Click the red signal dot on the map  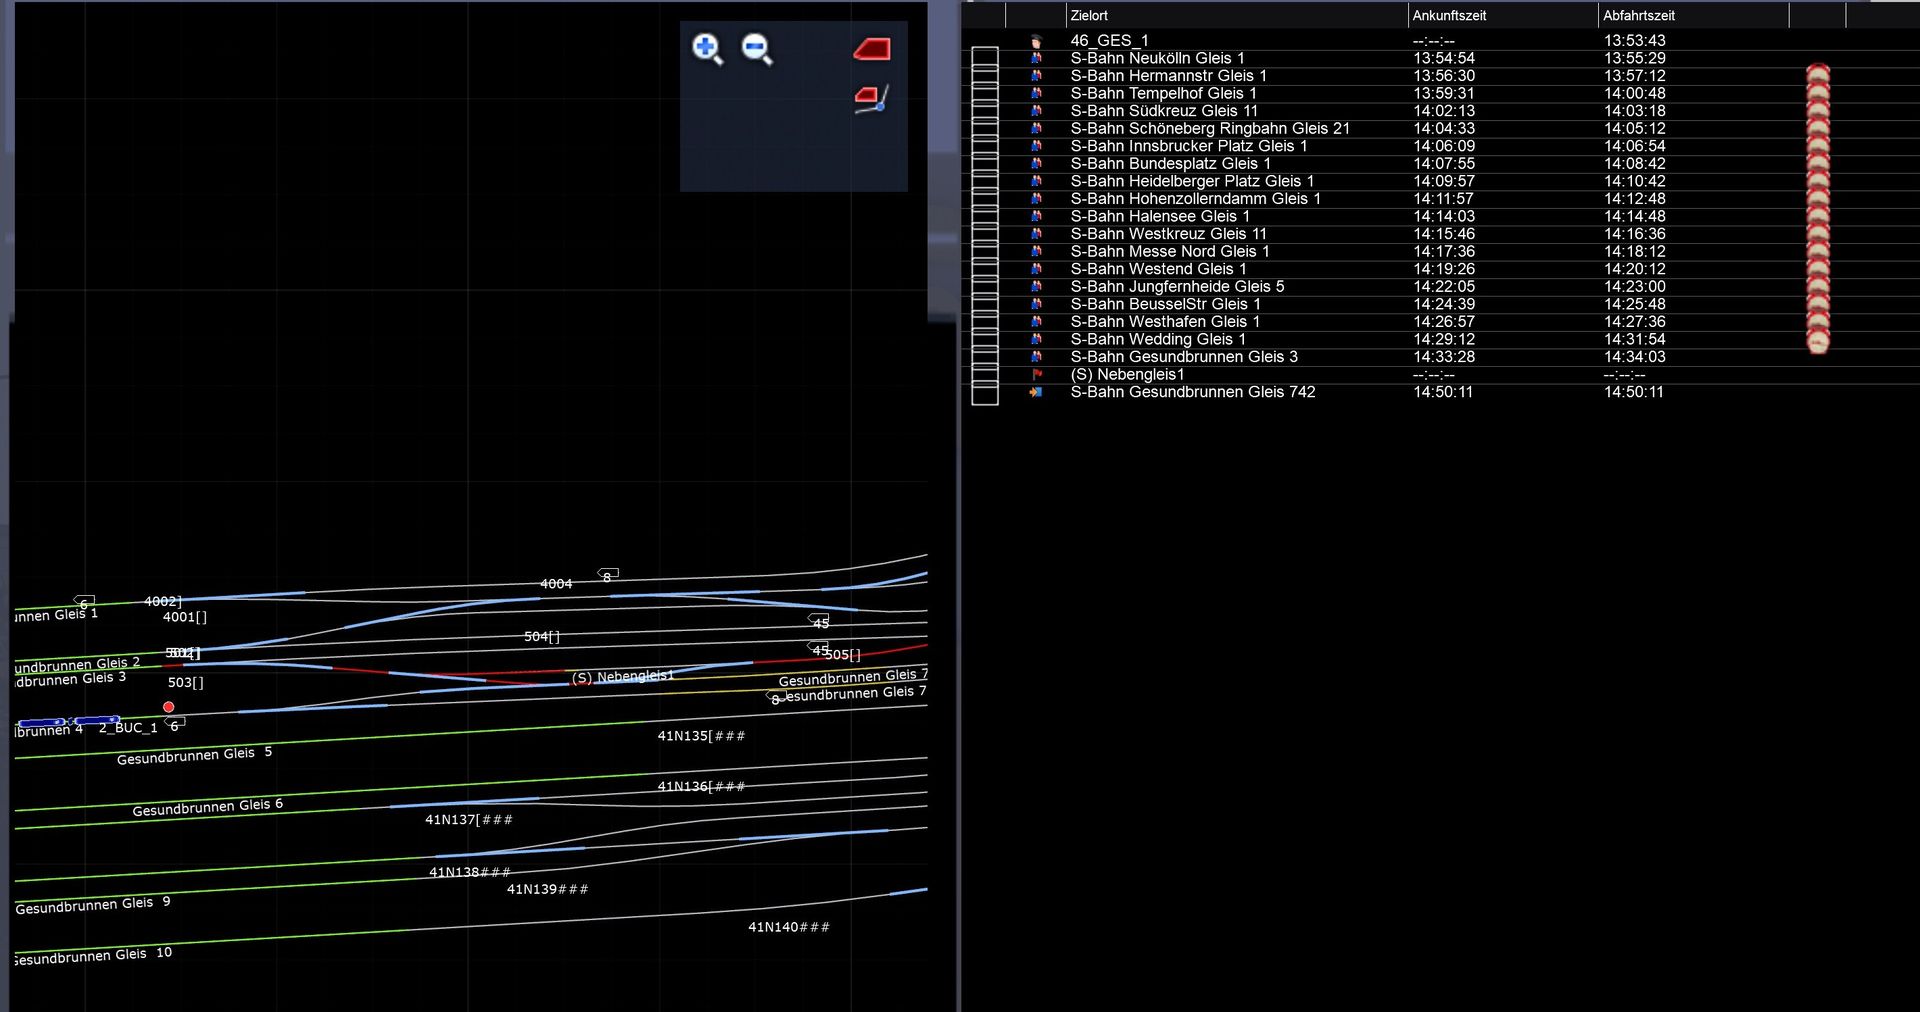169,707
